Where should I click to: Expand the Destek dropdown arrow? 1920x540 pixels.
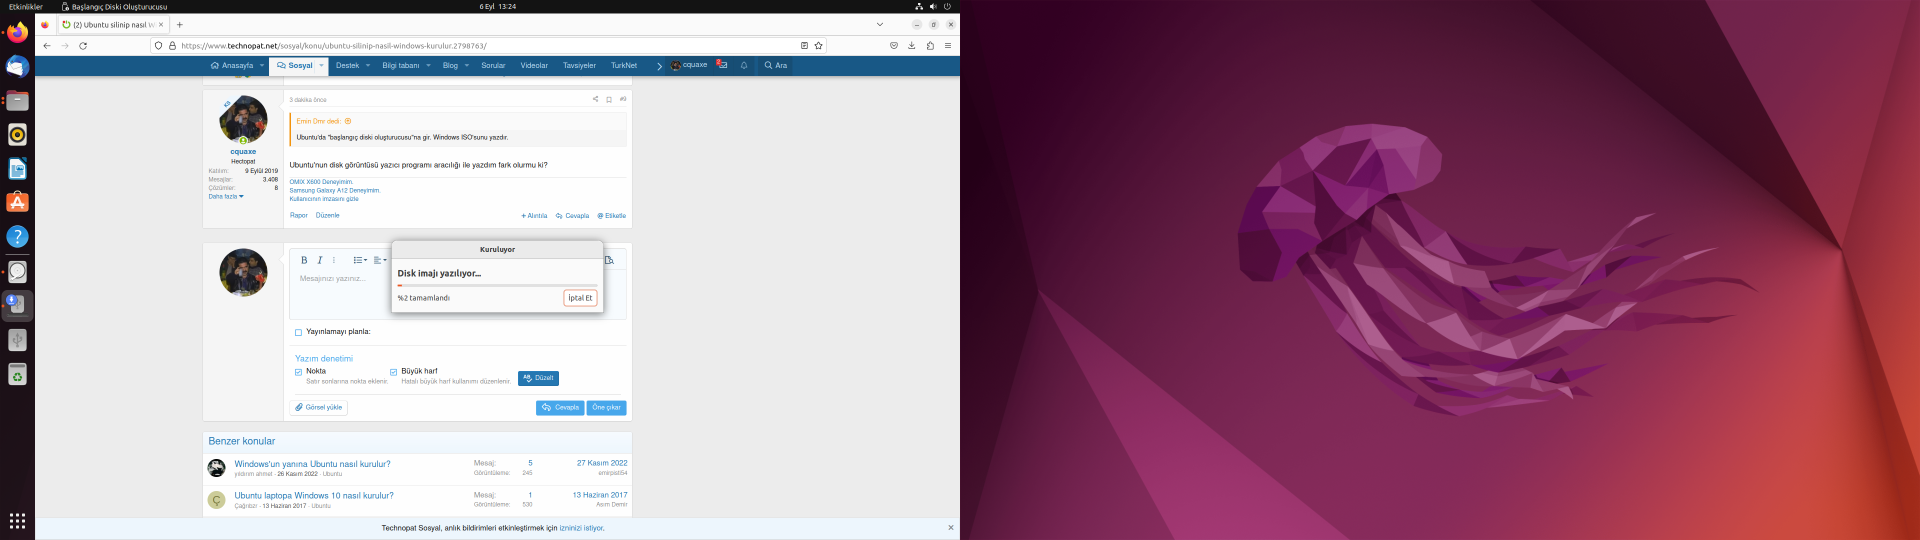[x=368, y=65]
